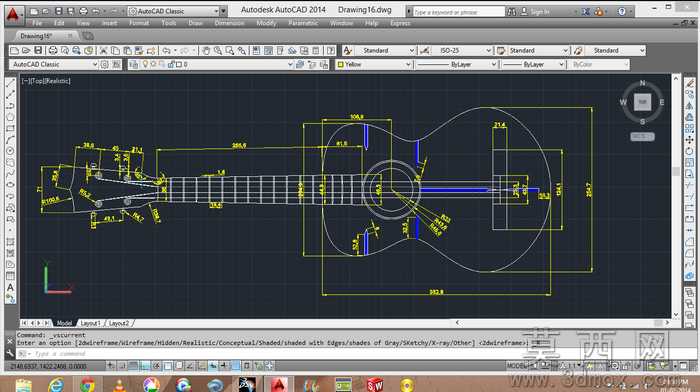Open Layer Properties Manager icon
The width and height of the screenshot is (700, 392).
(133, 65)
